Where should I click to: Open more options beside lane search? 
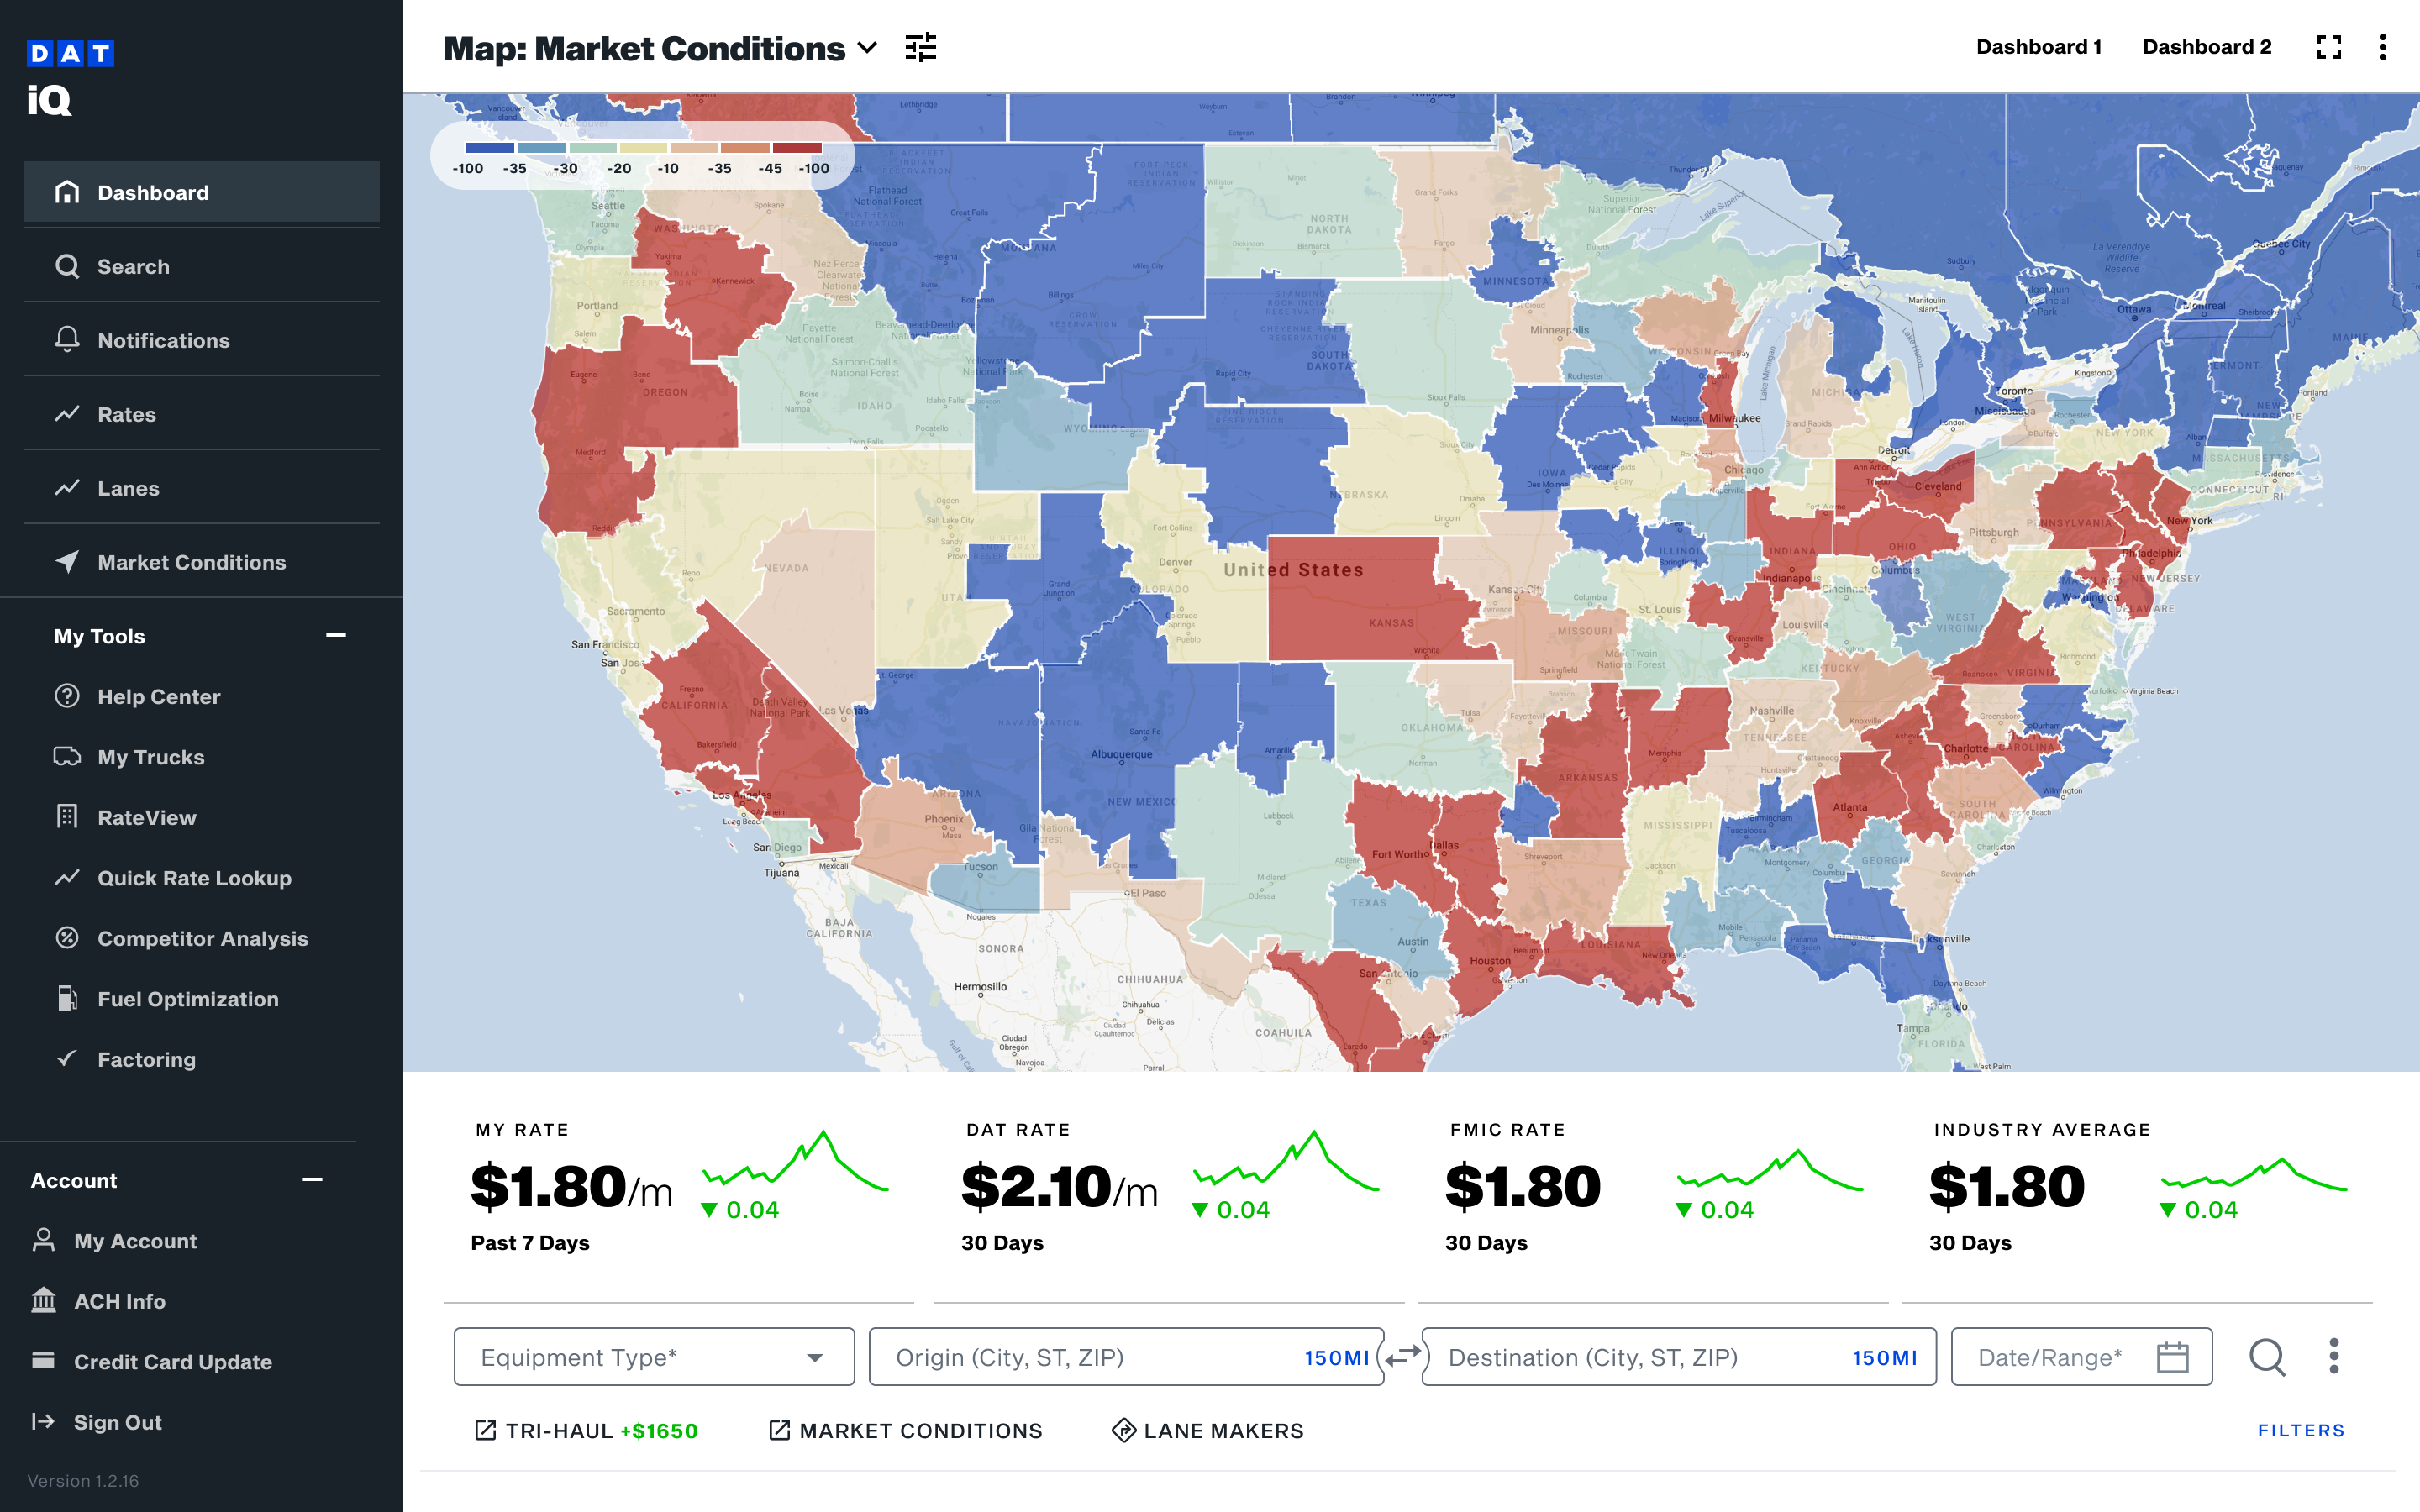(x=2334, y=1357)
